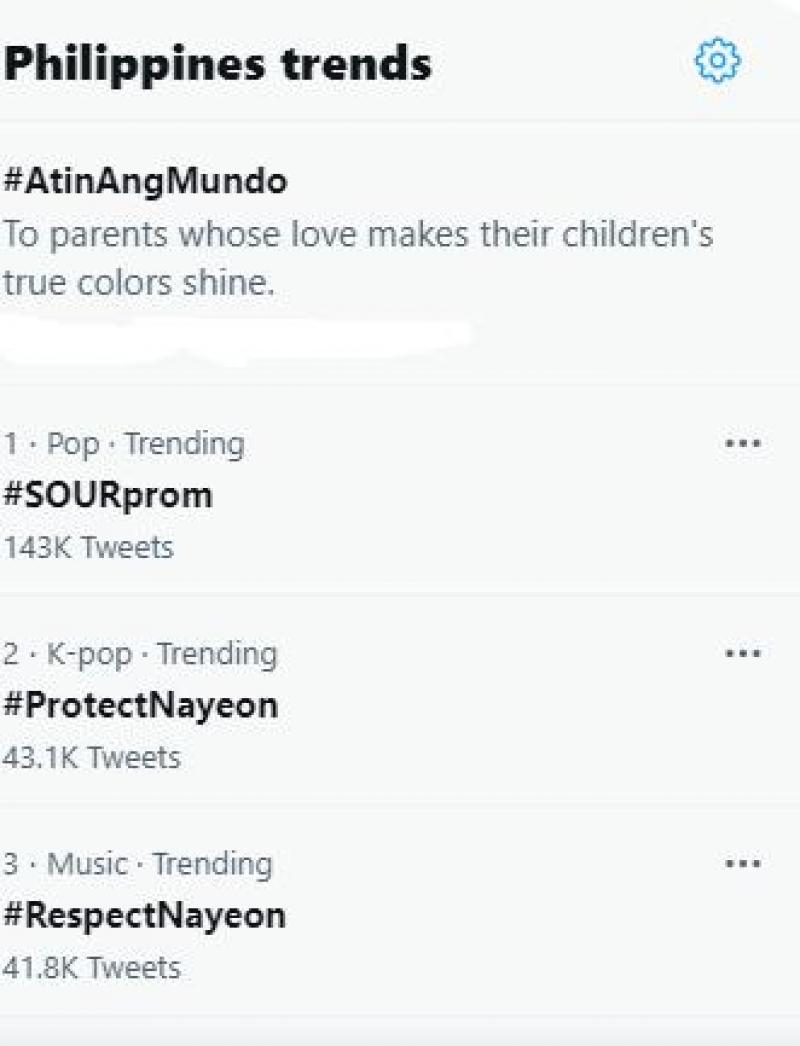This screenshot has width=800, height=1046.
Task: Click the 41.8K Tweets count
Action: pos(91,967)
